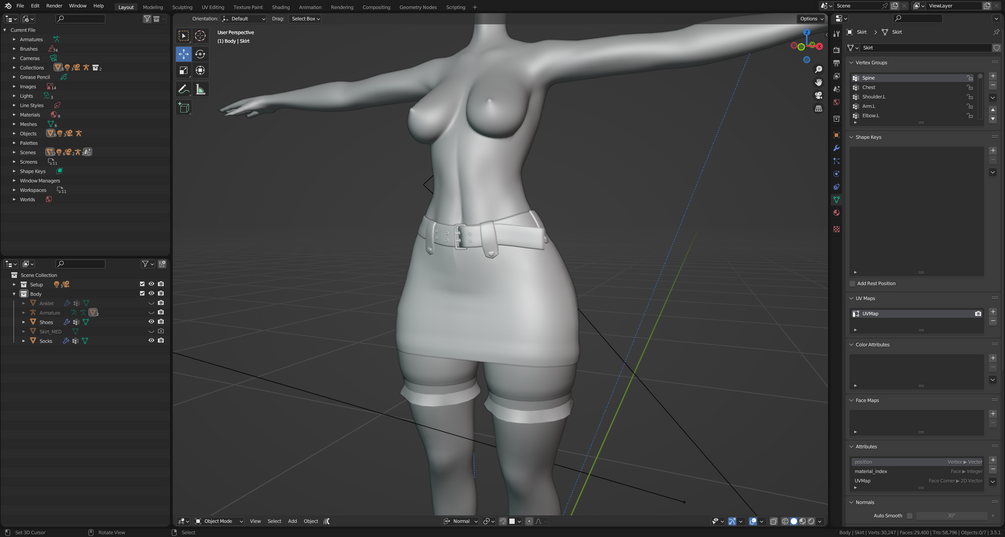Open the Orientation Default dropdown
Screen dimensions: 1005x537
(244, 19)
